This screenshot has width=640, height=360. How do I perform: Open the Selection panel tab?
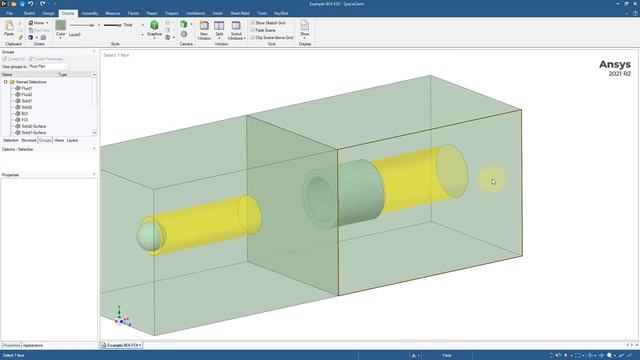(11, 140)
